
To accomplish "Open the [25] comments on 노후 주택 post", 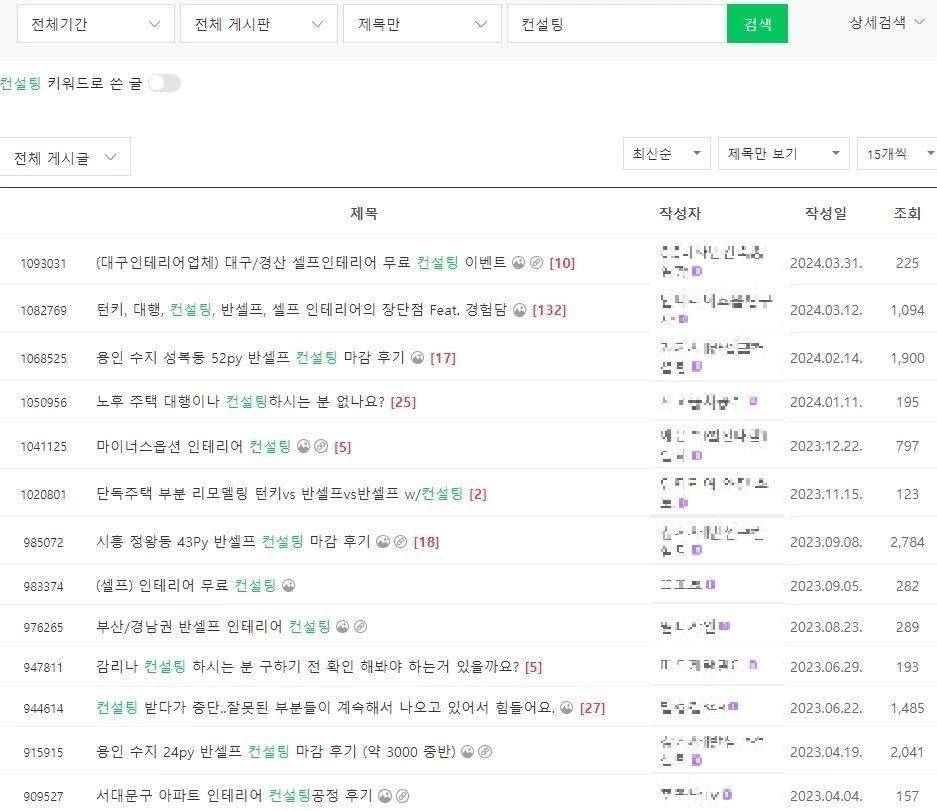I will tap(403, 402).
